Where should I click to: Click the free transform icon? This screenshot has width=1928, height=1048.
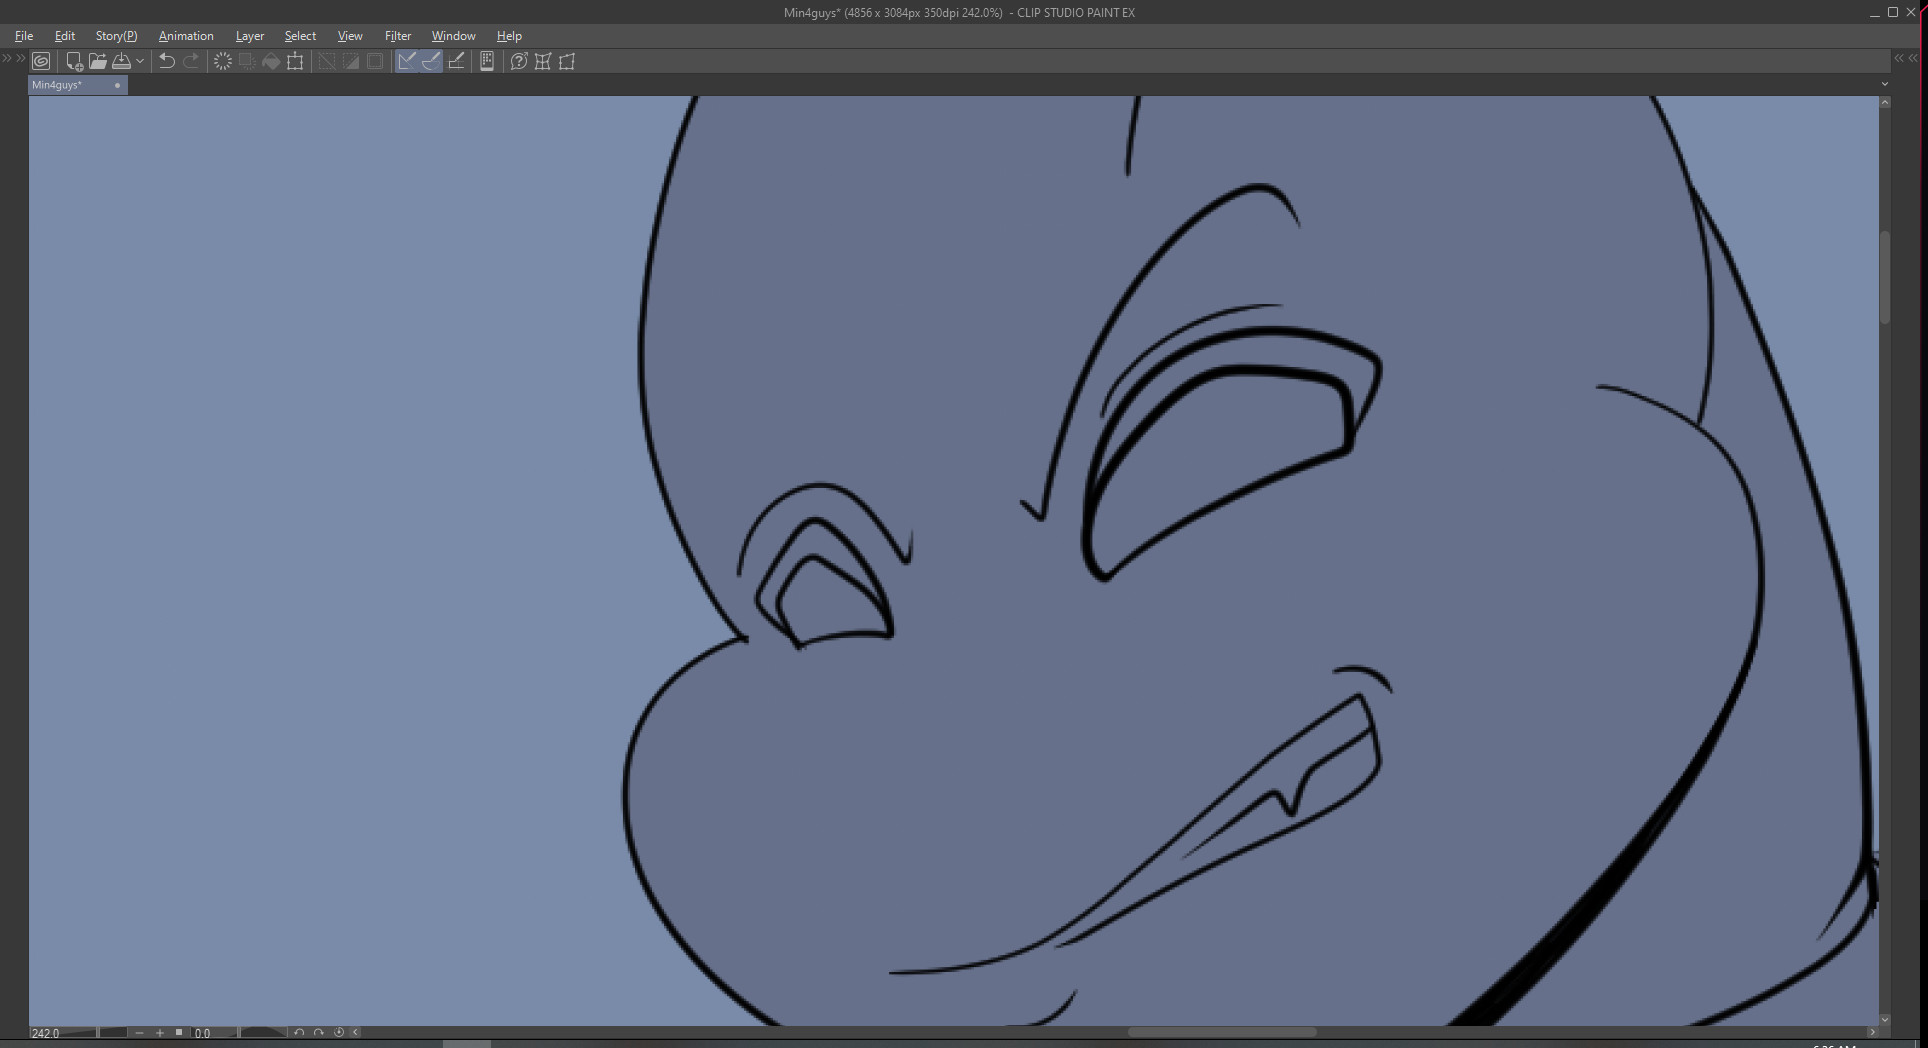(x=567, y=61)
